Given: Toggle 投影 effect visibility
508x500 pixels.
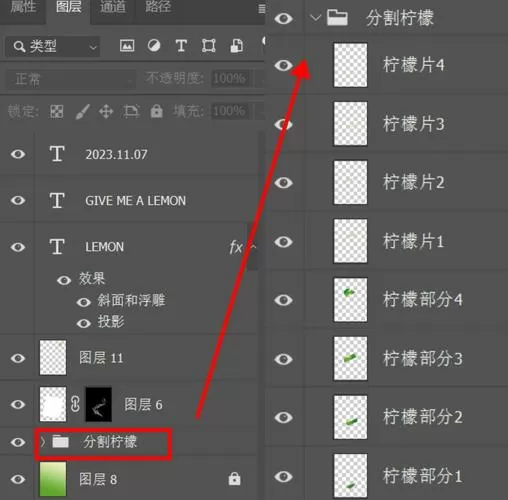Looking at the screenshot, I should (x=84, y=323).
